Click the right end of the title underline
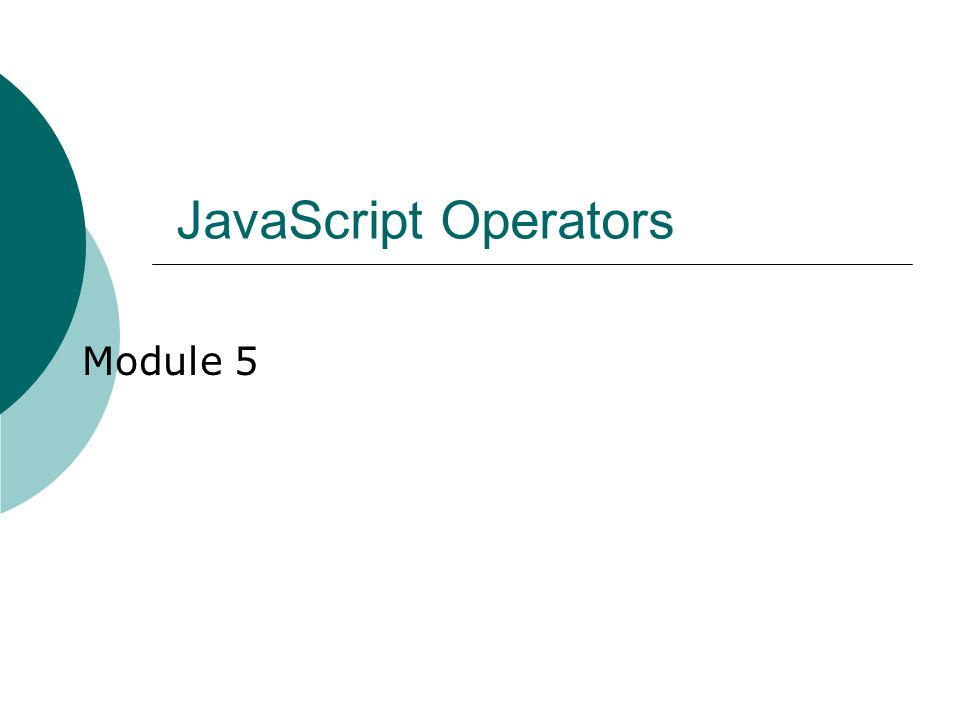The height and width of the screenshot is (720, 960). 911,264
